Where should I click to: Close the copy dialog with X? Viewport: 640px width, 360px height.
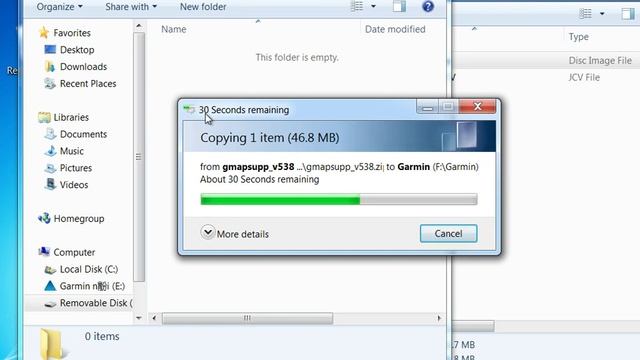[478, 107]
